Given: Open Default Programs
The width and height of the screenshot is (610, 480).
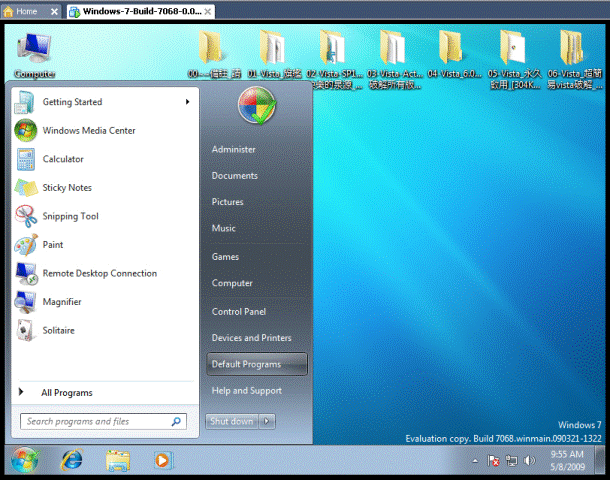Looking at the screenshot, I should [x=257, y=364].
